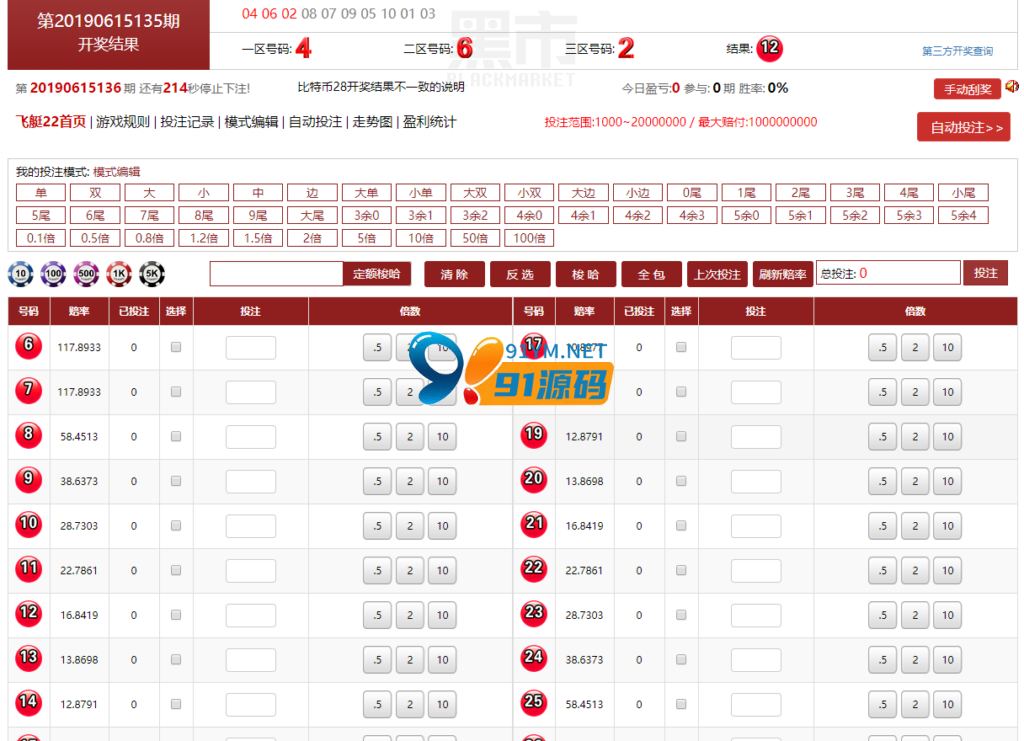The image size is (1024, 741).
Task: Tick the checkbox for number 19 row
Action: pos(681,436)
